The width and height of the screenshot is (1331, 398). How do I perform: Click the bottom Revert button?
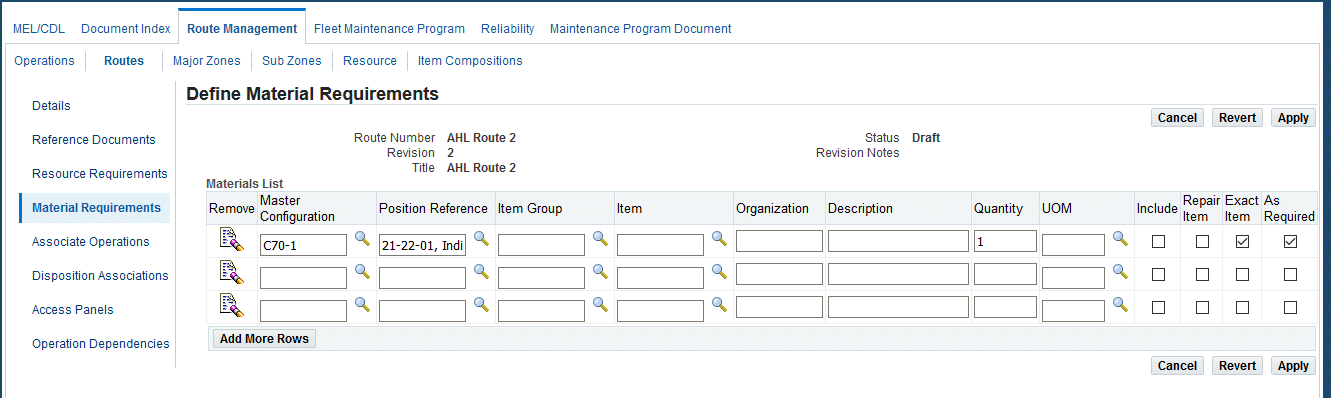pyautogui.click(x=1237, y=366)
